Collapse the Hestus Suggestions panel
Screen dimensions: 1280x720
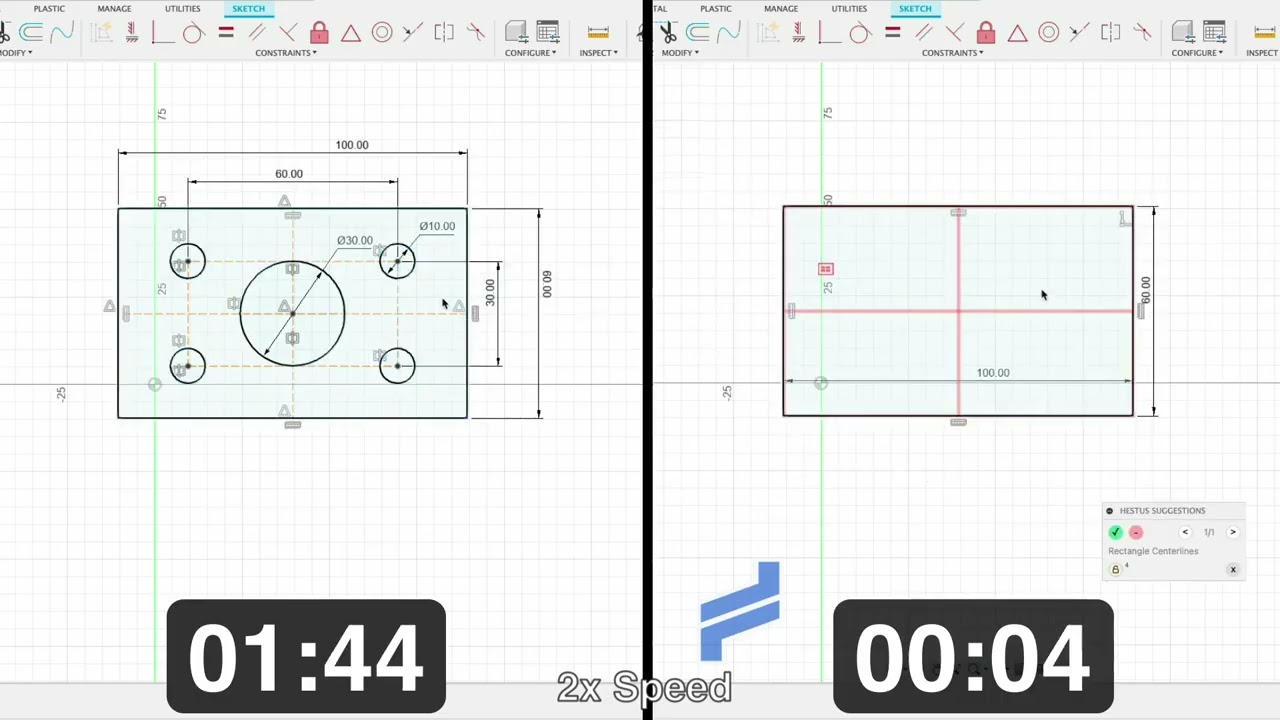click(1110, 511)
